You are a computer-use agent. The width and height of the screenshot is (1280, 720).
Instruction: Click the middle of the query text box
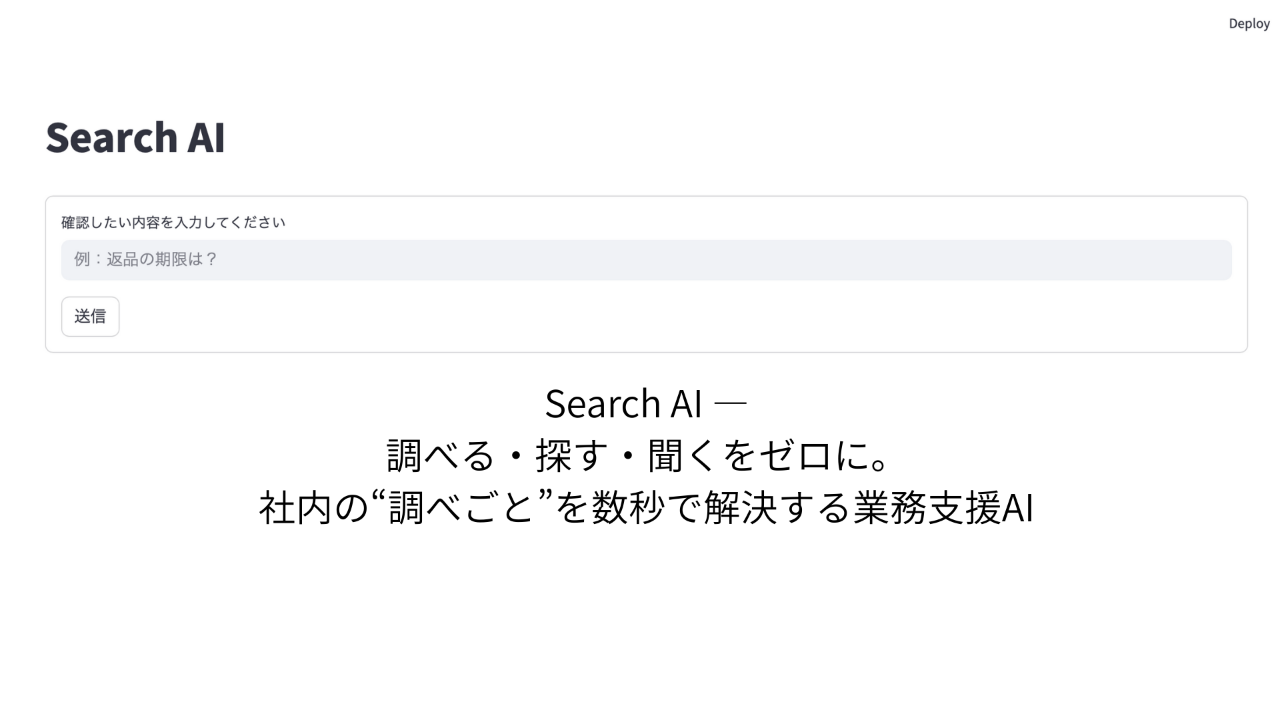click(x=646, y=260)
